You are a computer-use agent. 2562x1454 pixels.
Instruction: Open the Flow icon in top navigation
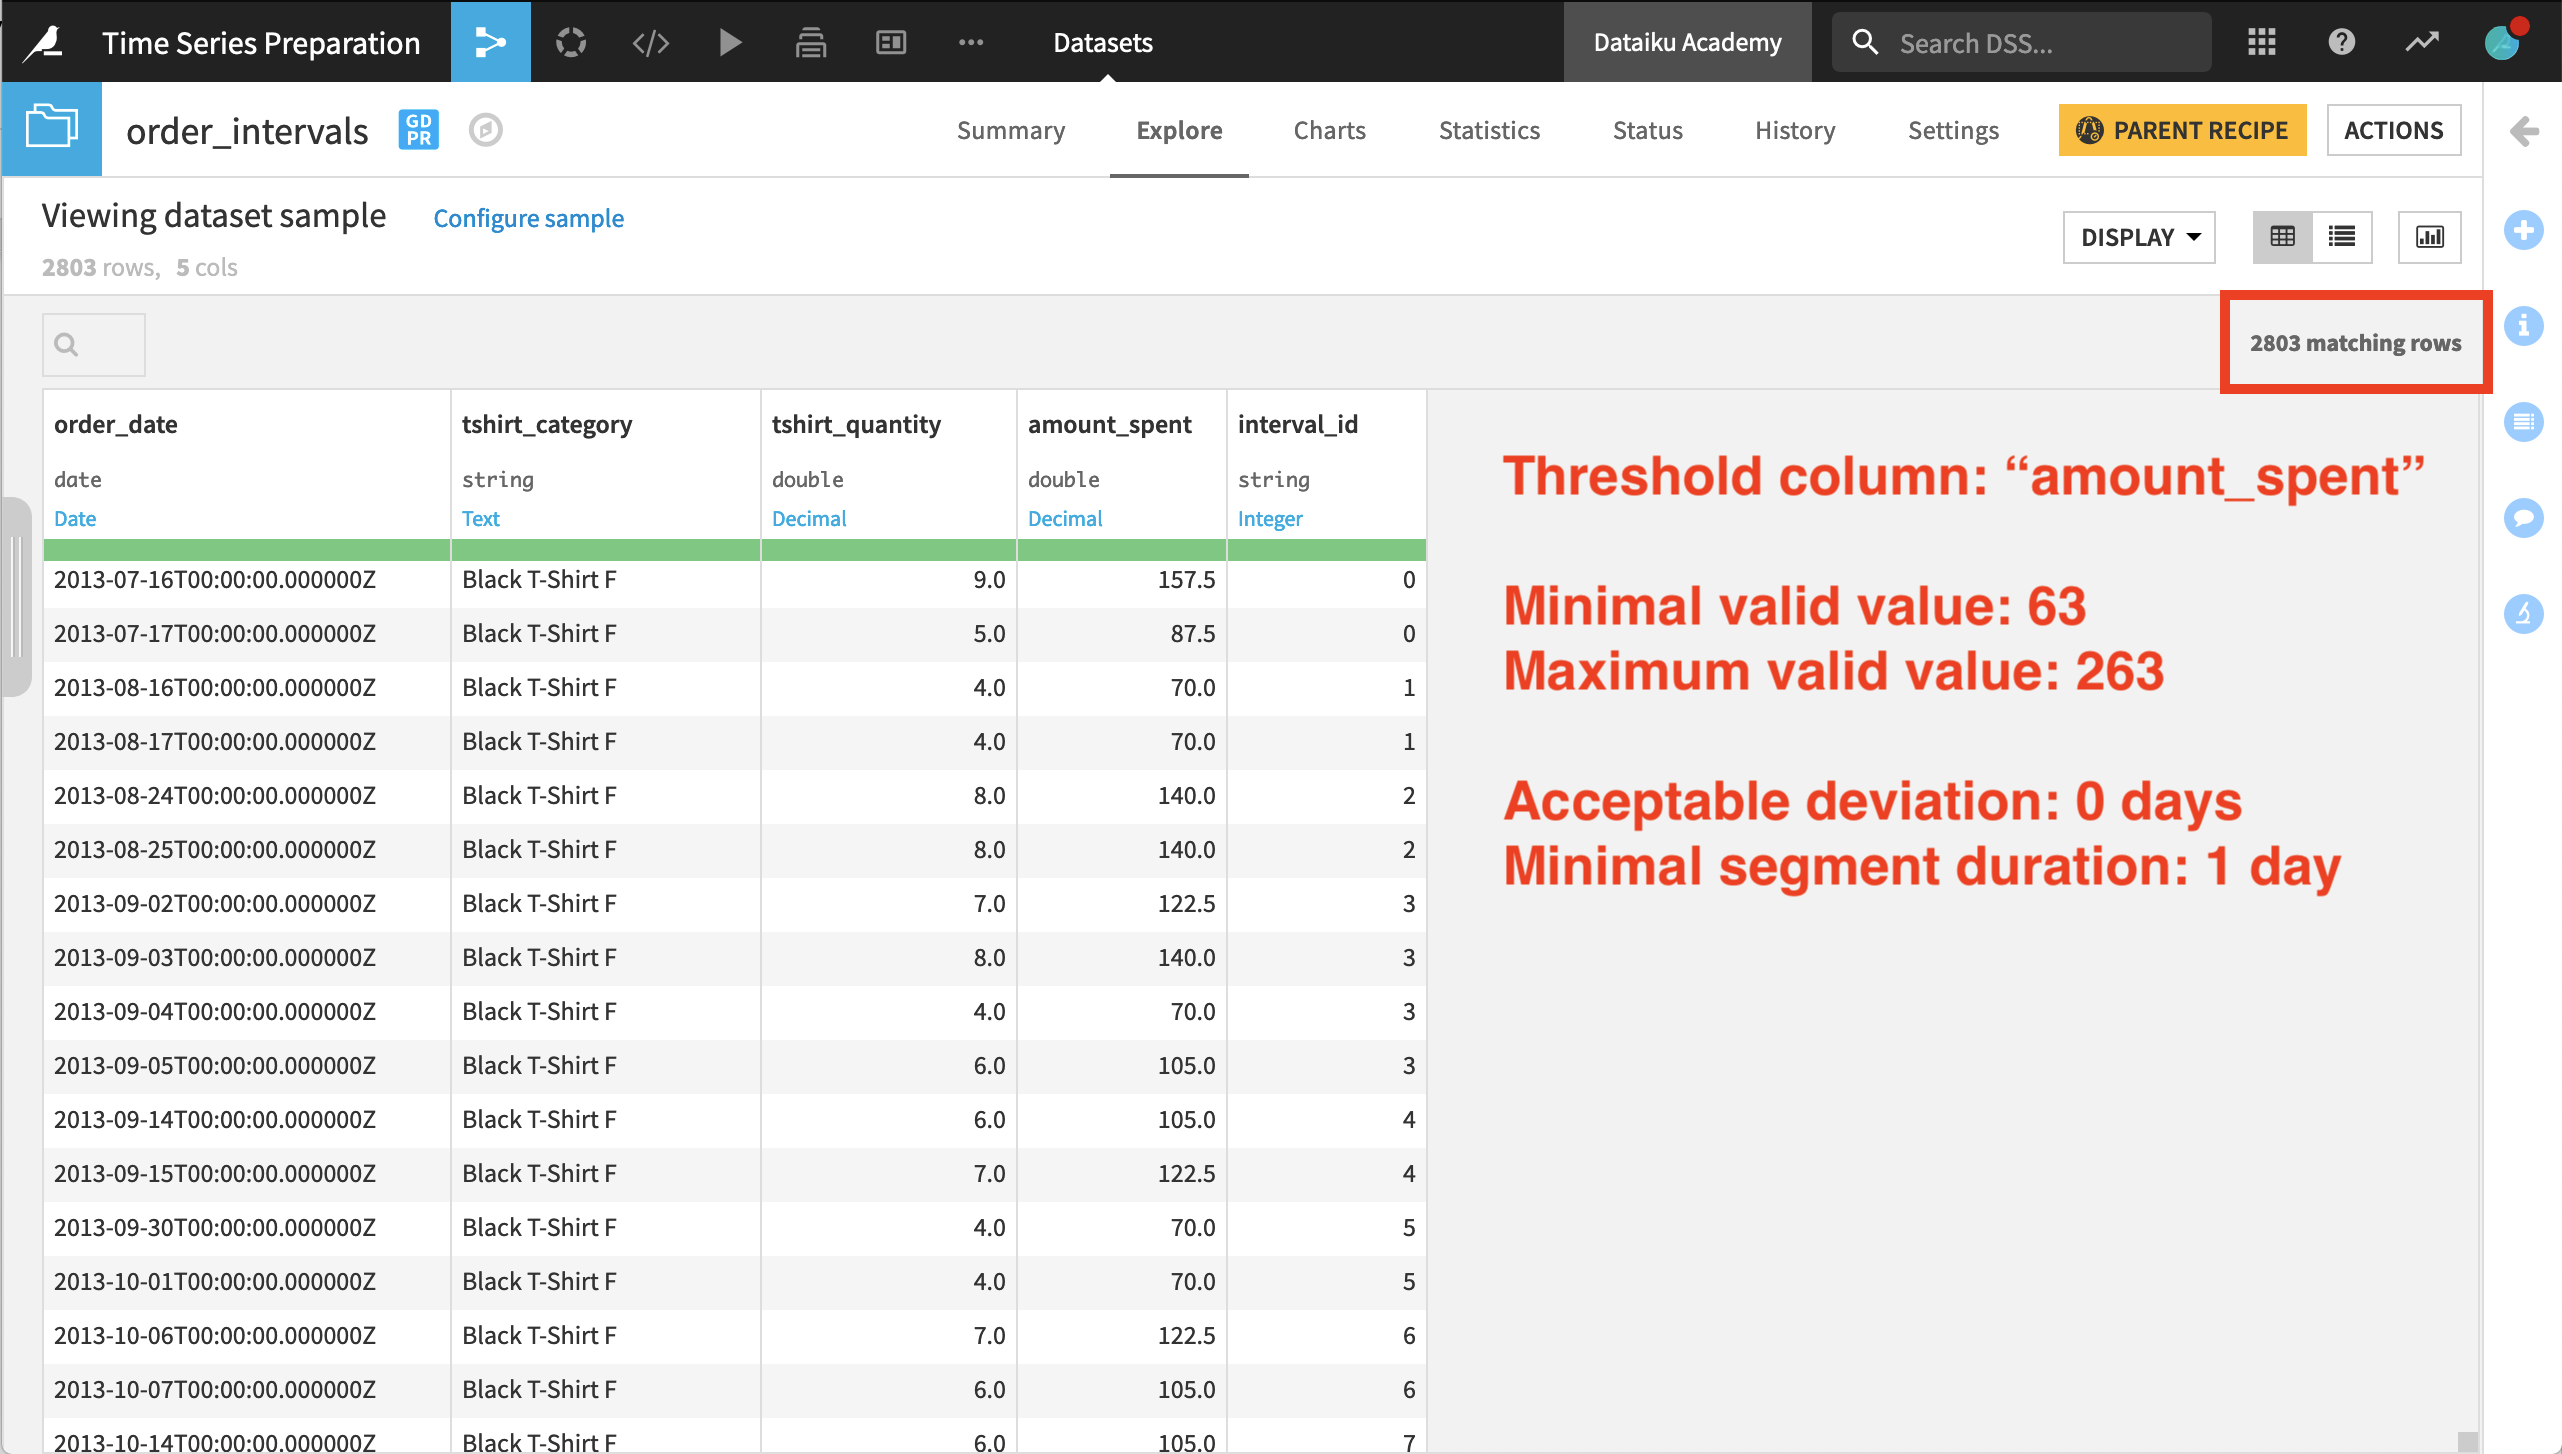[490, 42]
